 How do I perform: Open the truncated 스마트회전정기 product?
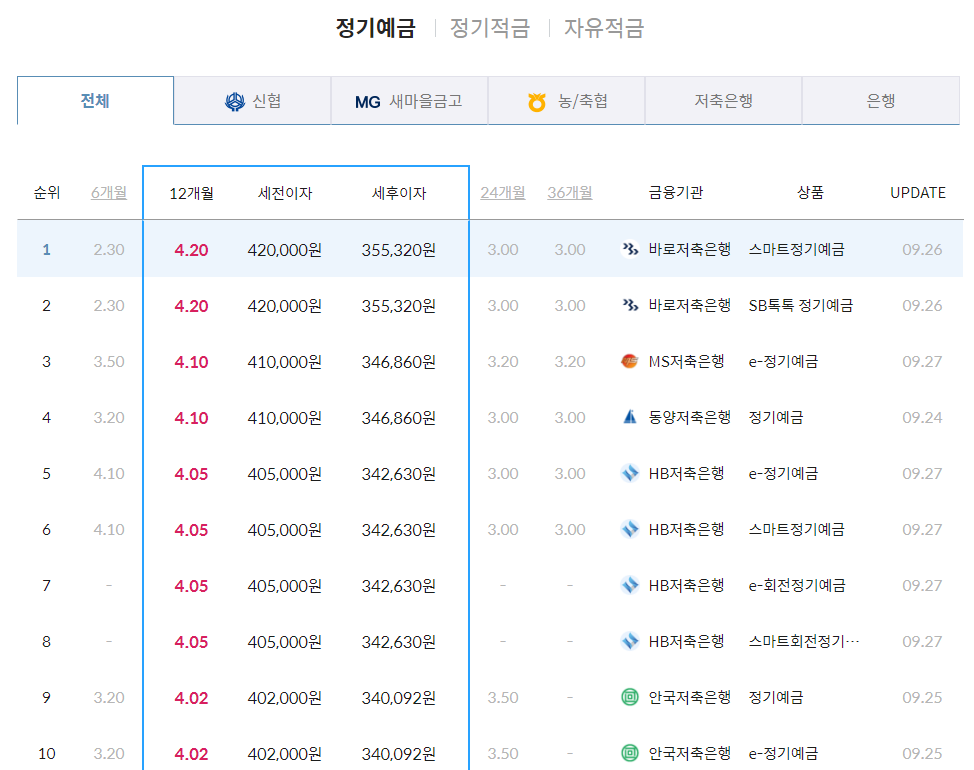coord(804,641)
